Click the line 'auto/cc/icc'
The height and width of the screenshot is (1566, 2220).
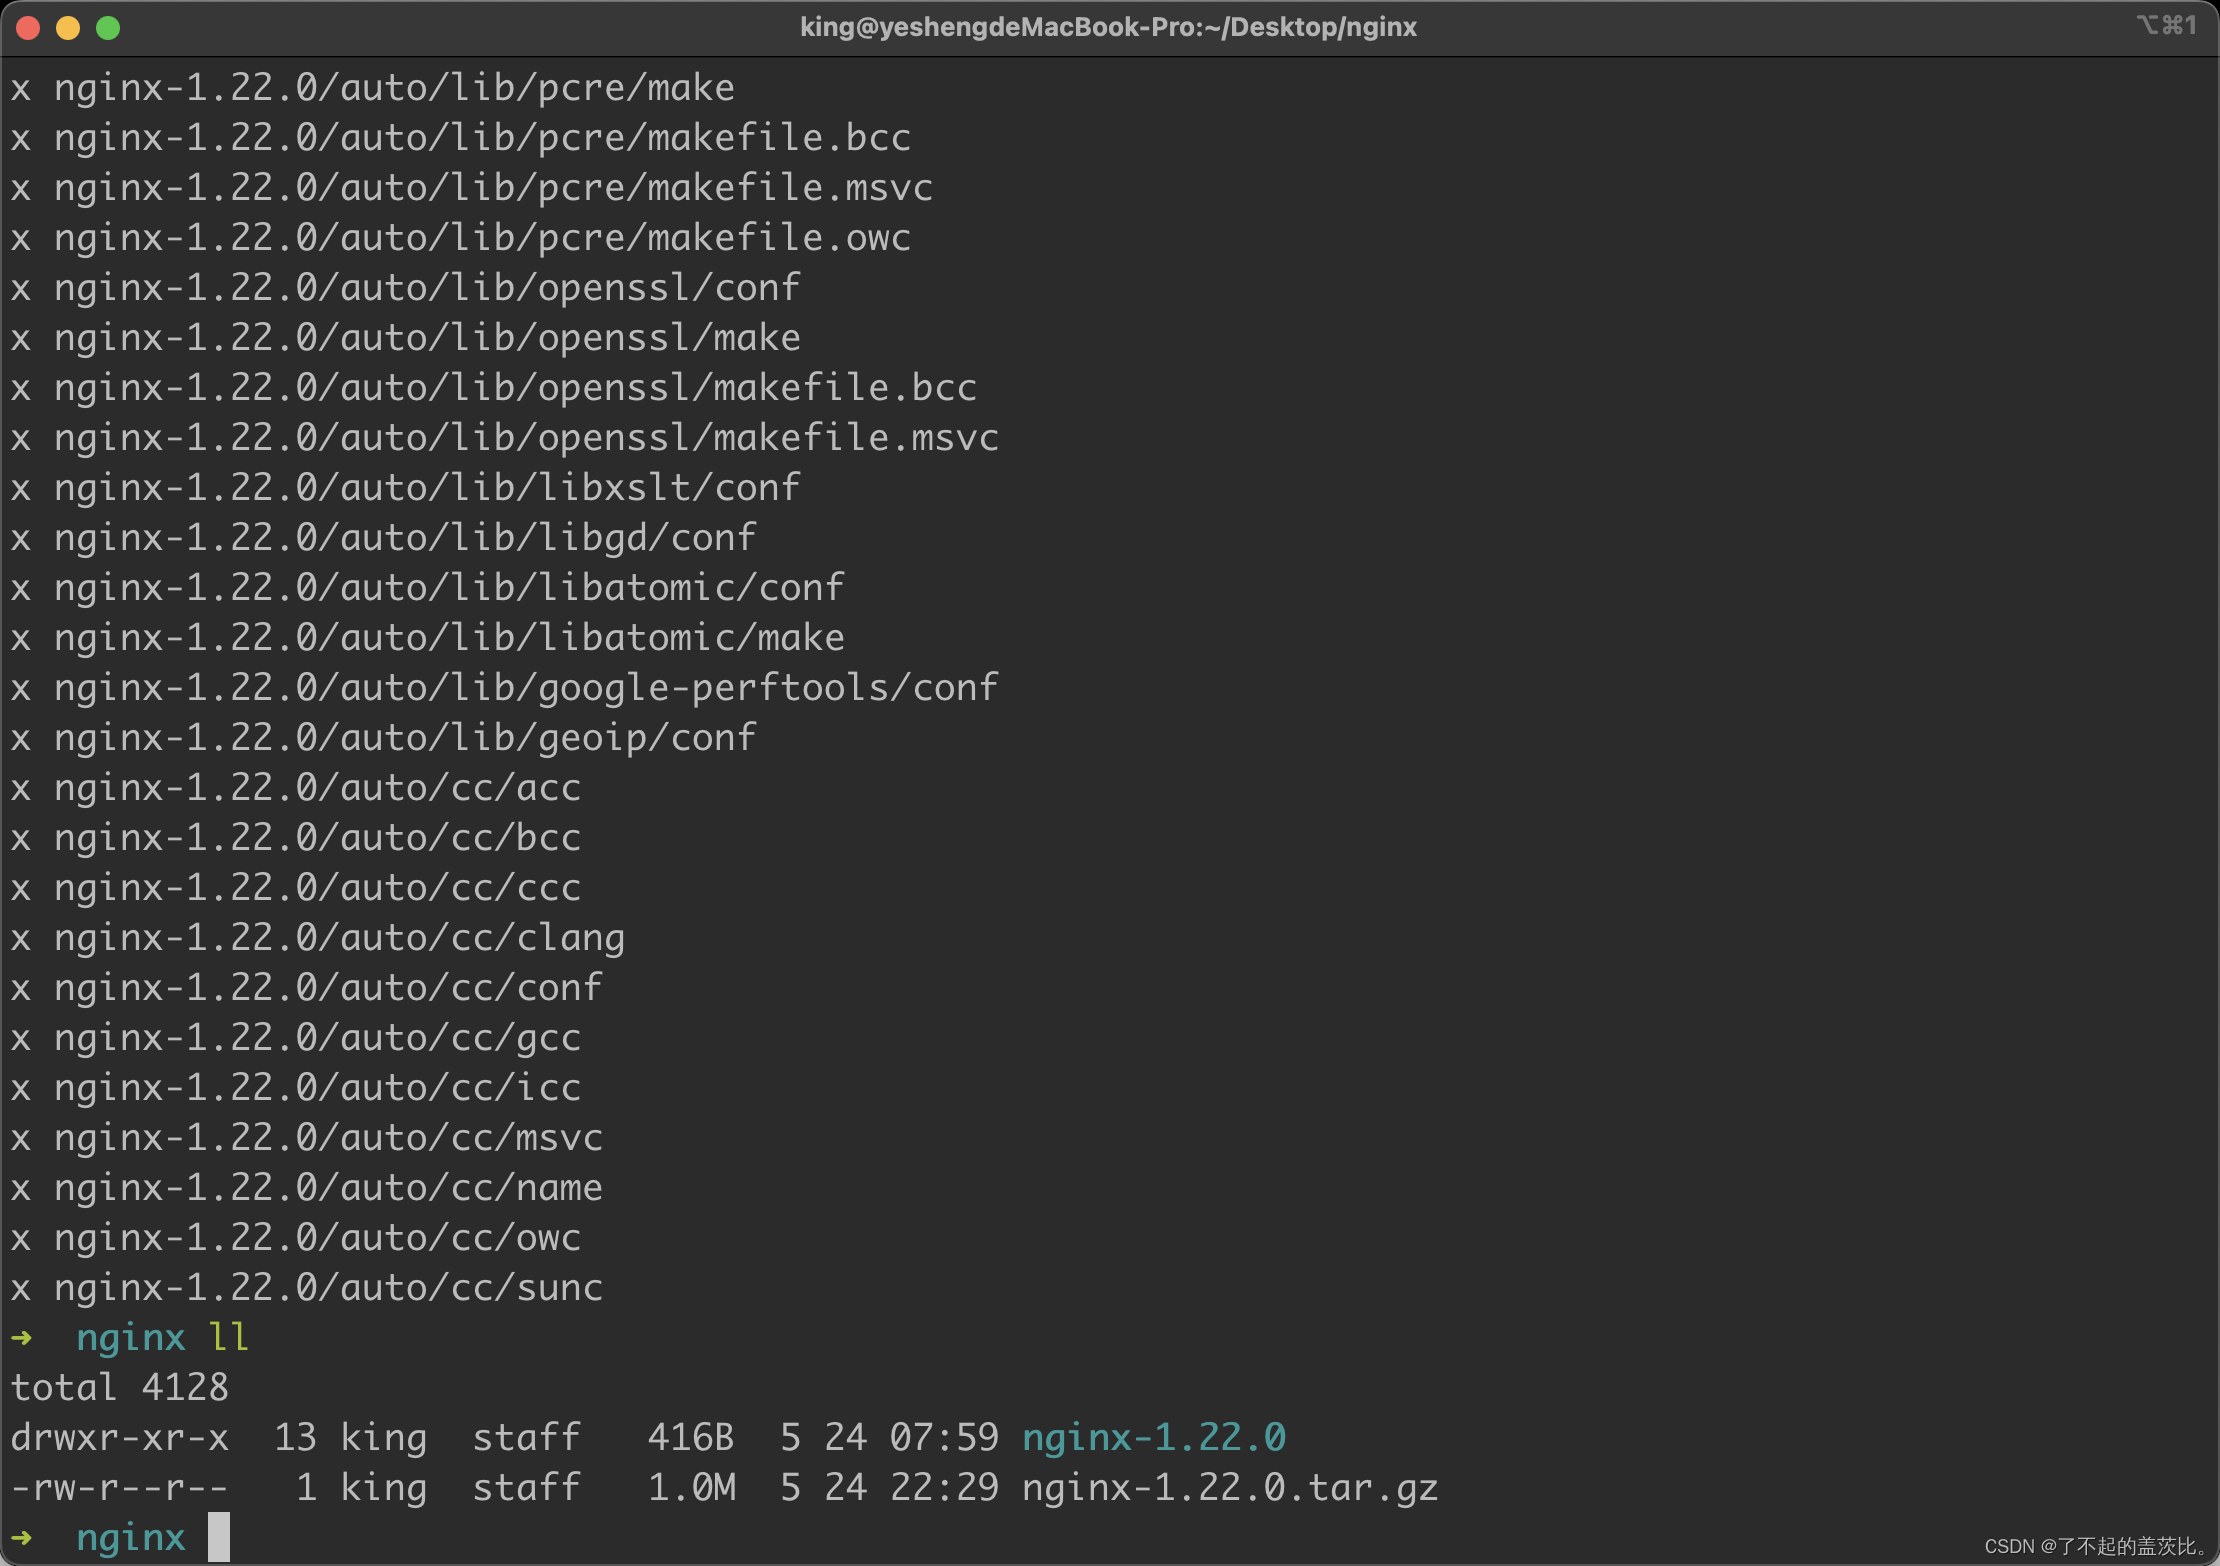pos(296,1088)
